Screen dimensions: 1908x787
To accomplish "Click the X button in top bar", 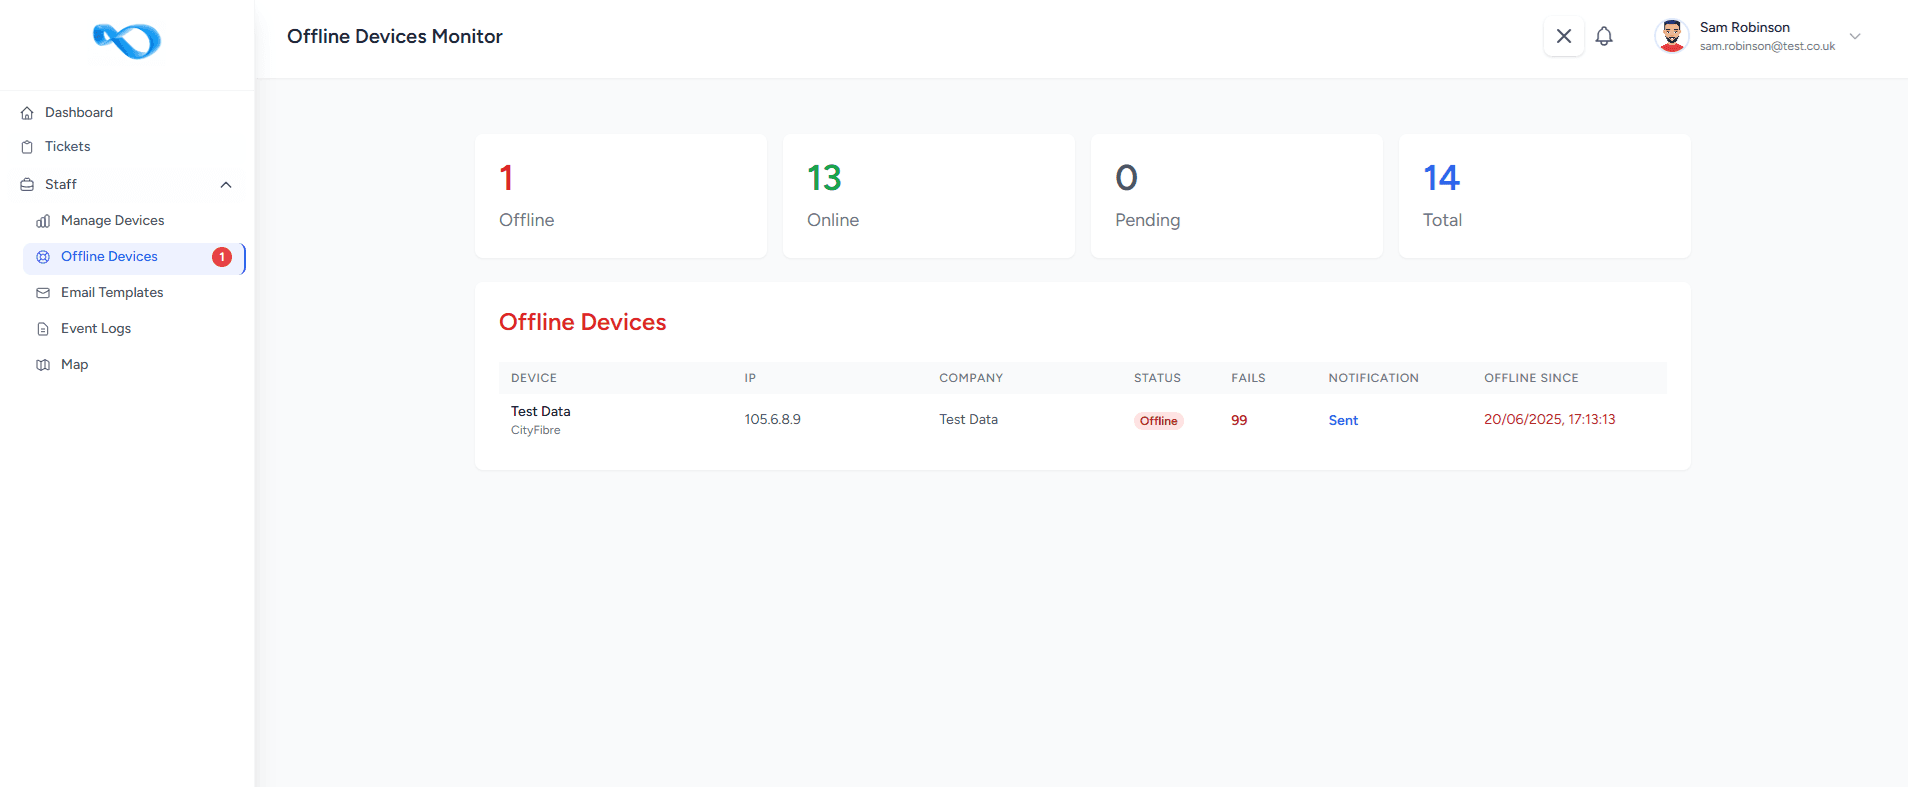I will pyautogui.click(x=1564, y=36).
